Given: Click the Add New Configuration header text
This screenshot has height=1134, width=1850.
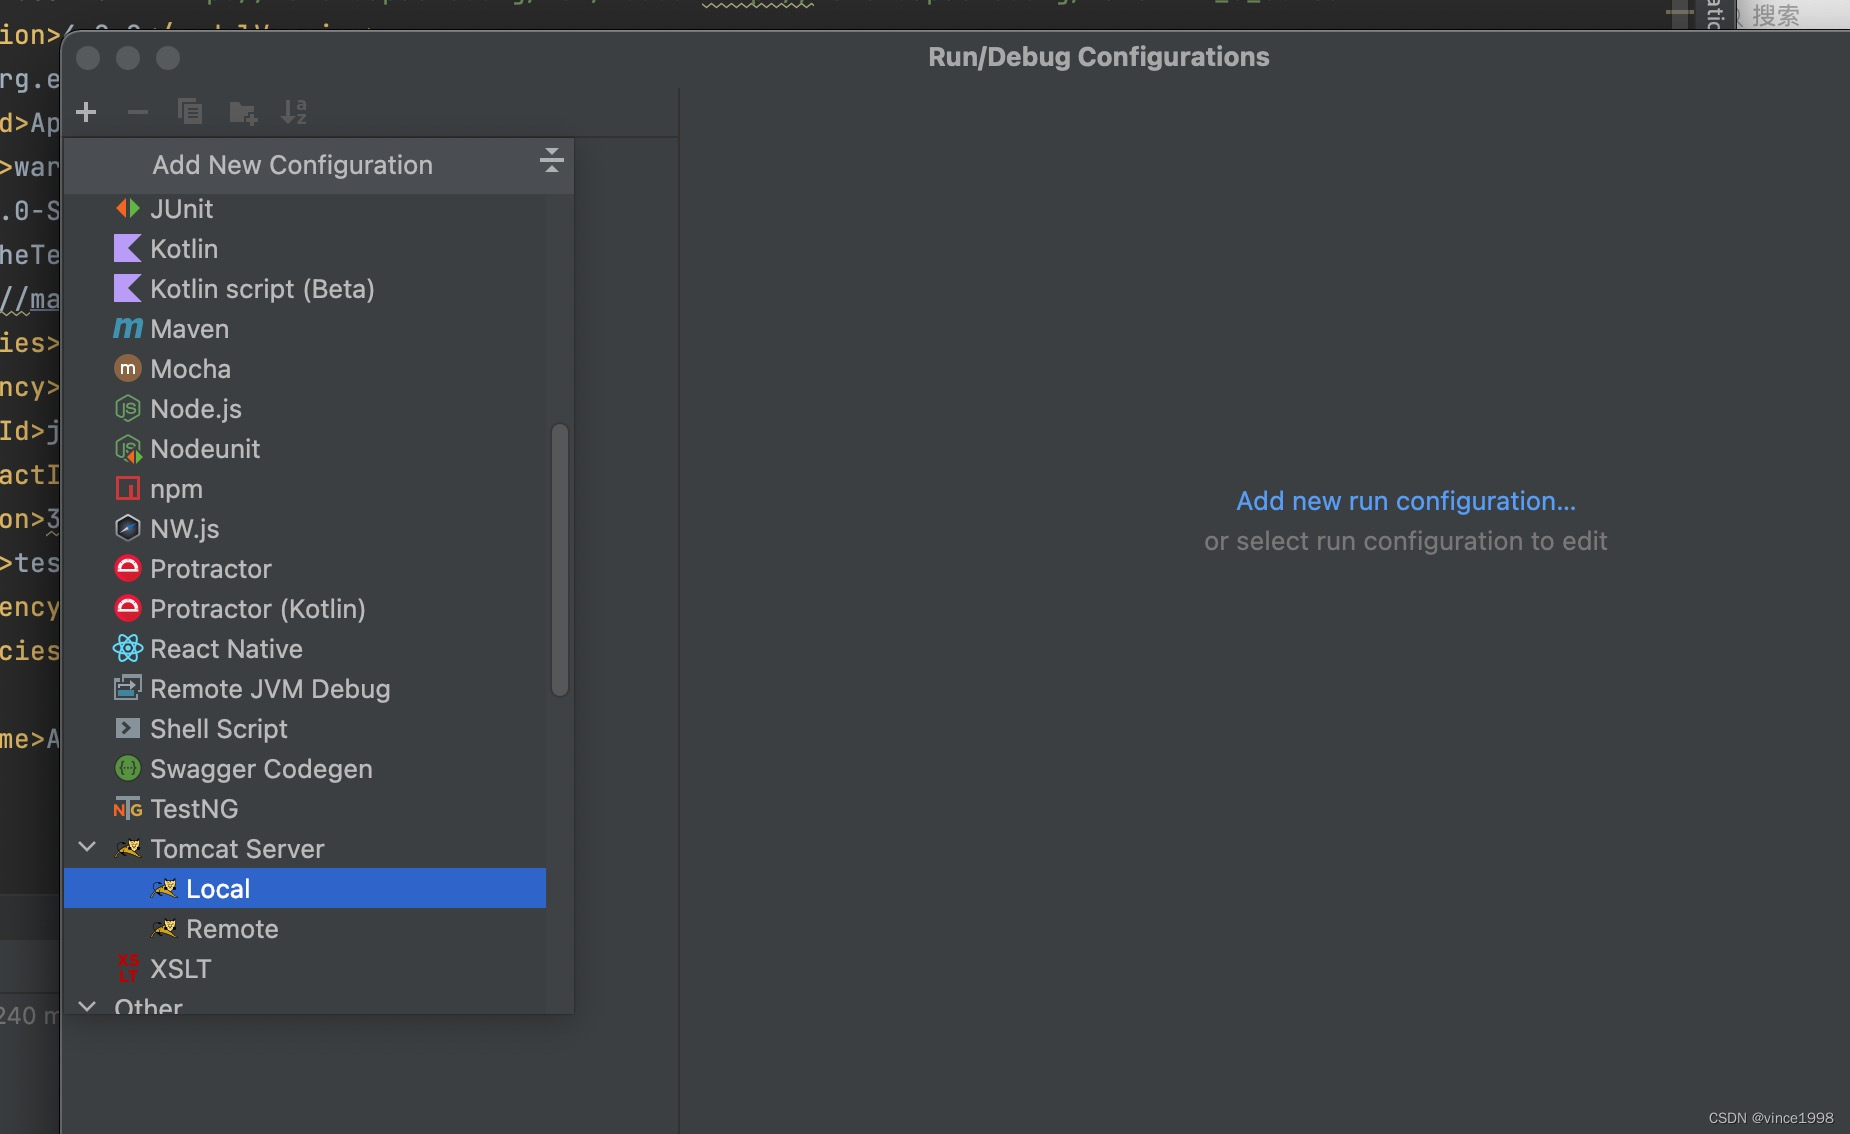Looking at the screenshot, I should click(292, 165).
